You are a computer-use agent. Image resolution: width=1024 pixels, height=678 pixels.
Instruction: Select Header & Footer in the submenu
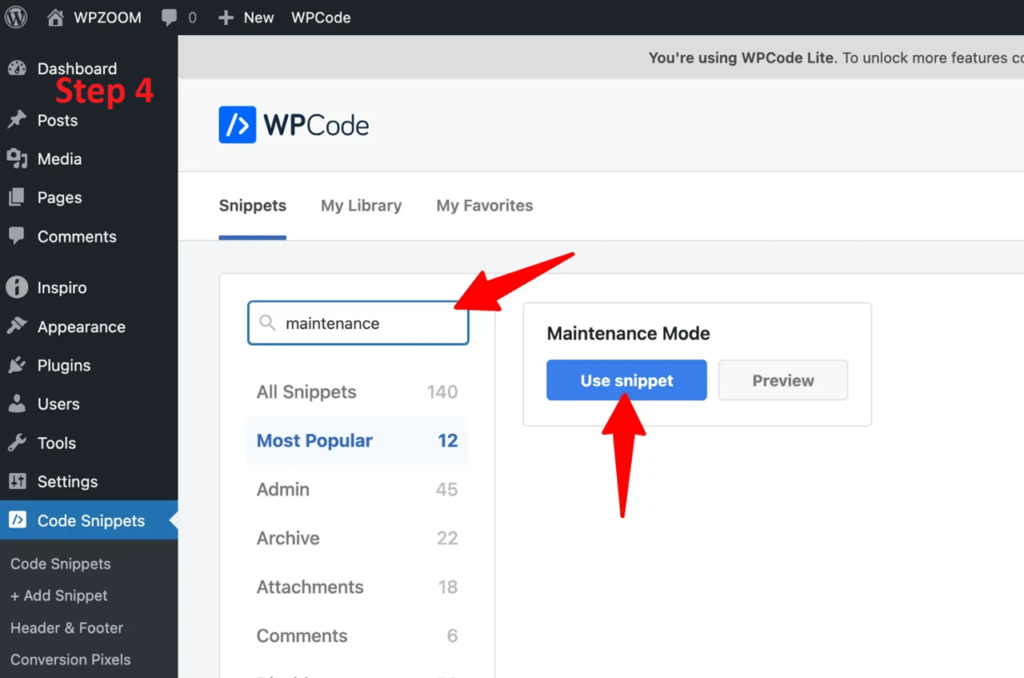tap(66, 628)
